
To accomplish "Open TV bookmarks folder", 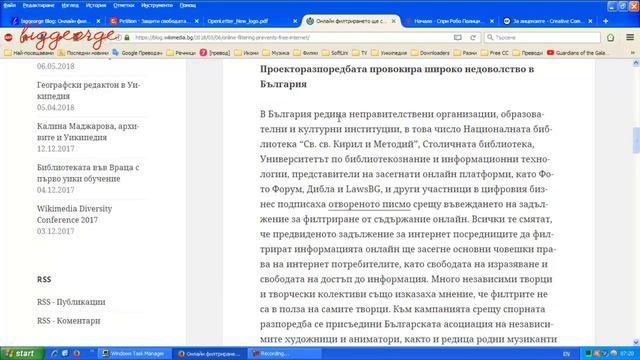I will click(x=360, y=53).
